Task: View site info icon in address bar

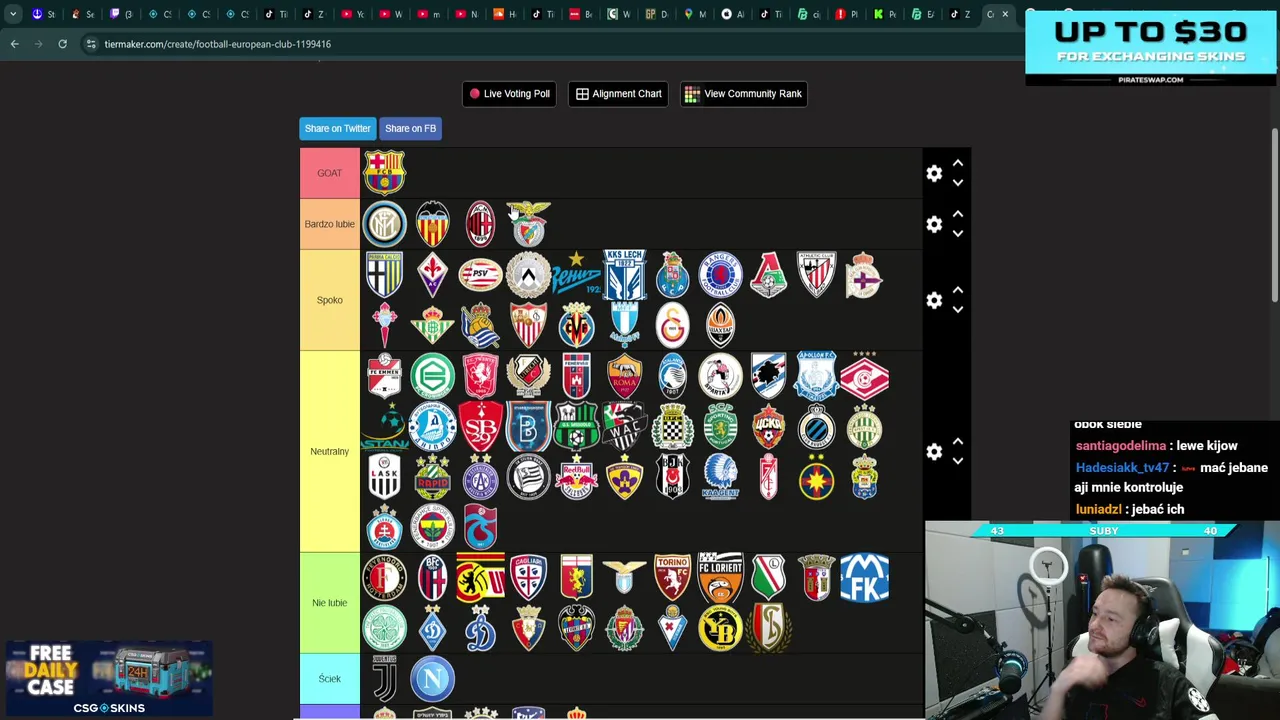Action: click(90, 44)
